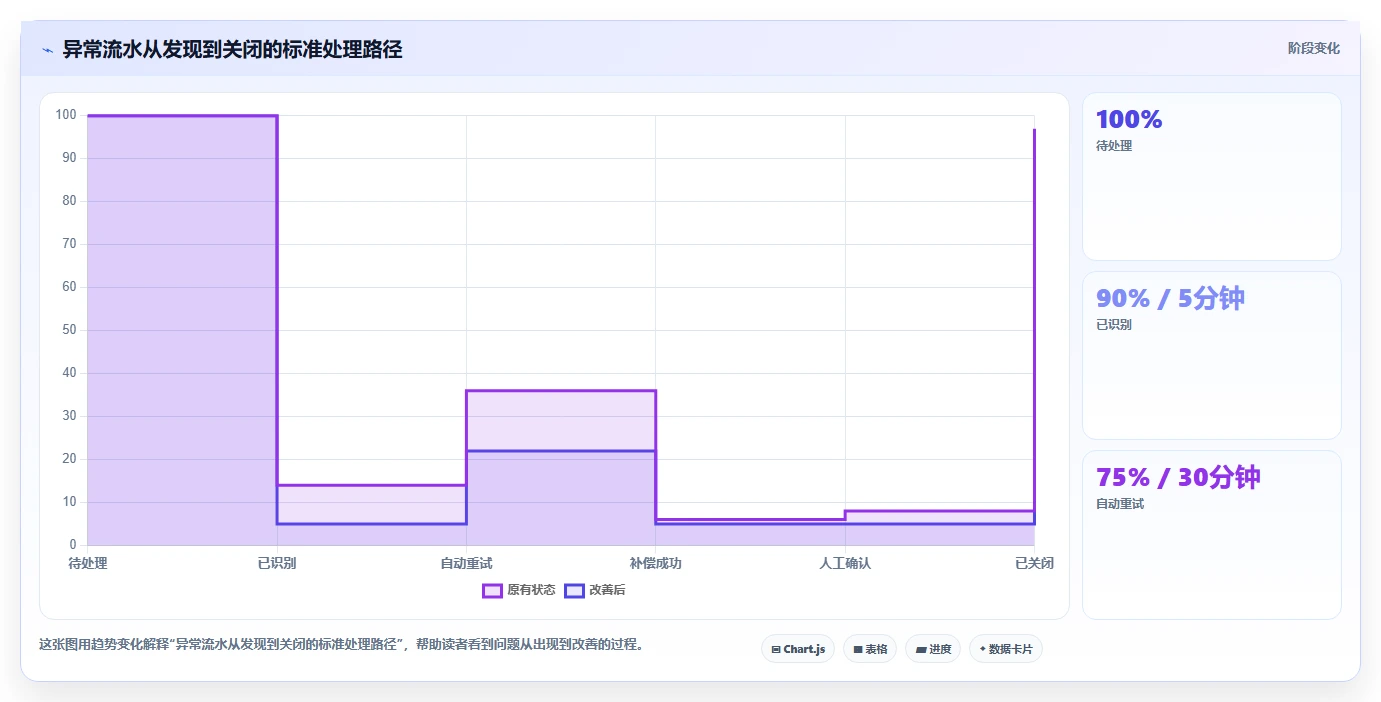Click the 阶段变化 badge in the header
Image resolution: width=1381 pixels, height=702 pixels.
[x=1313, y=48]
